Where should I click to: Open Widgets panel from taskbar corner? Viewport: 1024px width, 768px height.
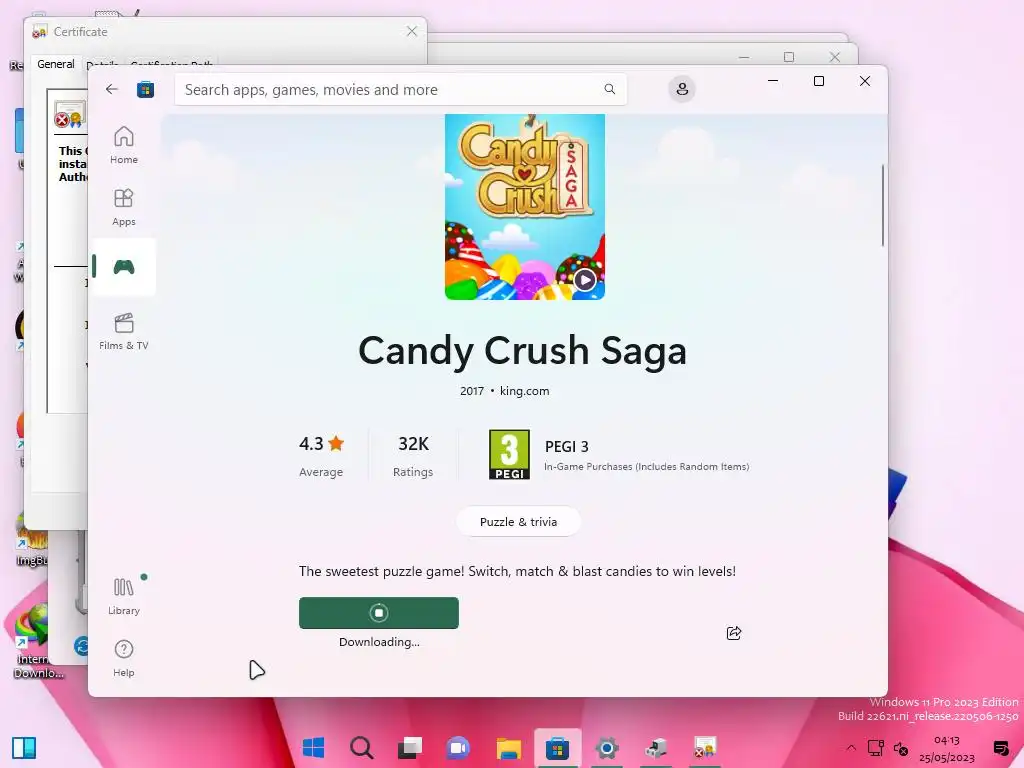click(x=24, y=748)
